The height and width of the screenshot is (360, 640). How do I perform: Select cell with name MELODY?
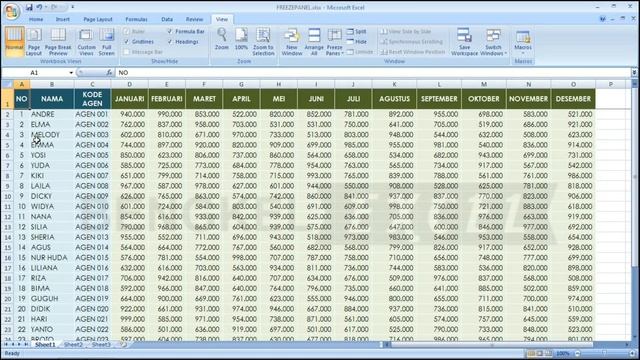tap(52, 135)
